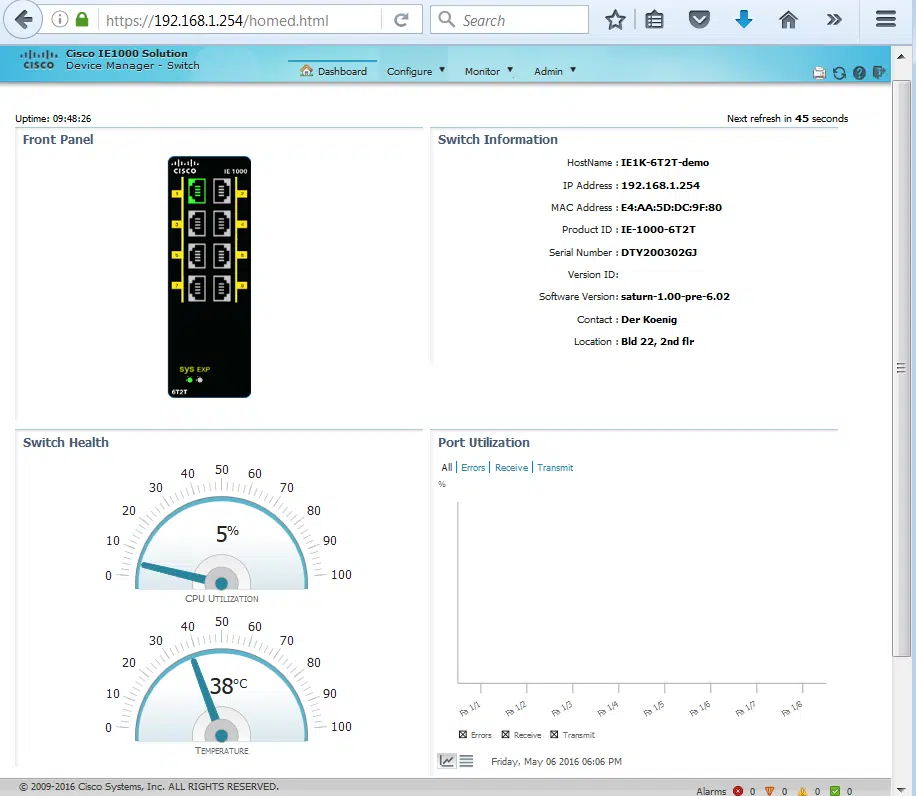Filter port utilization by Transmit
This screenshot has height=796, width=916.
point(555,467)
